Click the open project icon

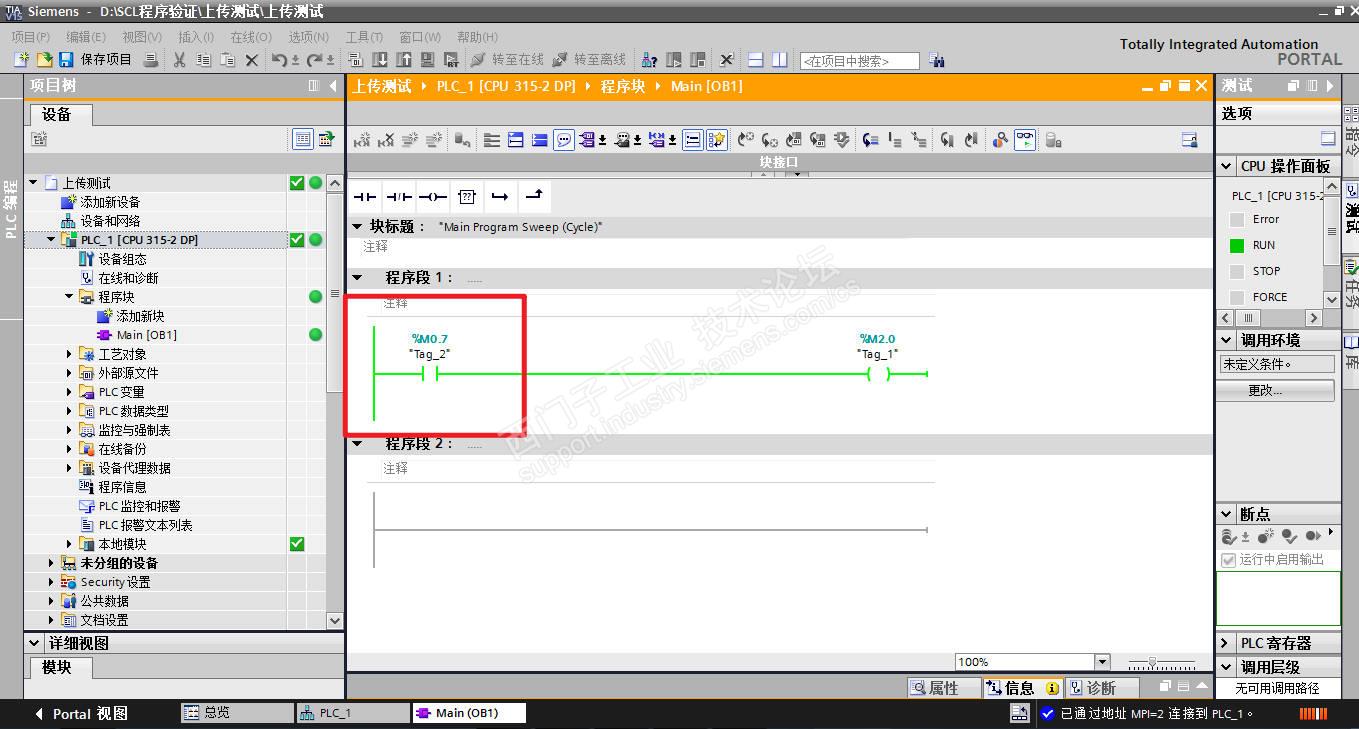click(x=44, y=60)
